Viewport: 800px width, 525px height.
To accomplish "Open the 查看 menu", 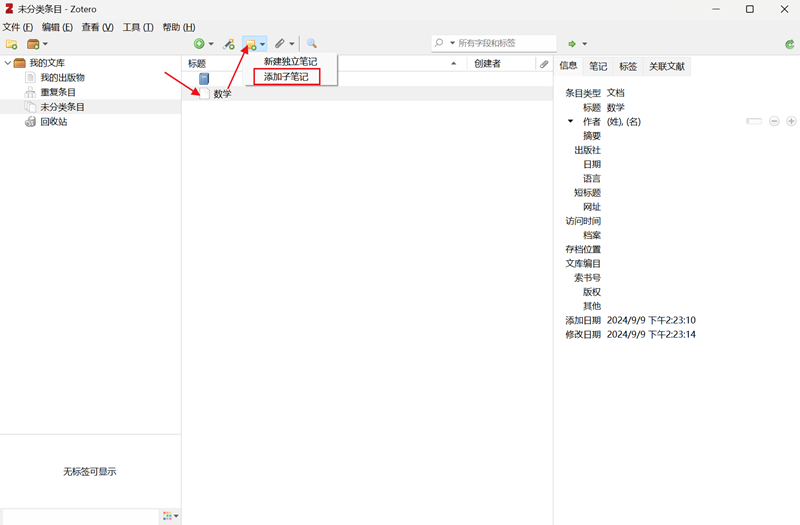I will pyautogui.click(x=97, y=27).
